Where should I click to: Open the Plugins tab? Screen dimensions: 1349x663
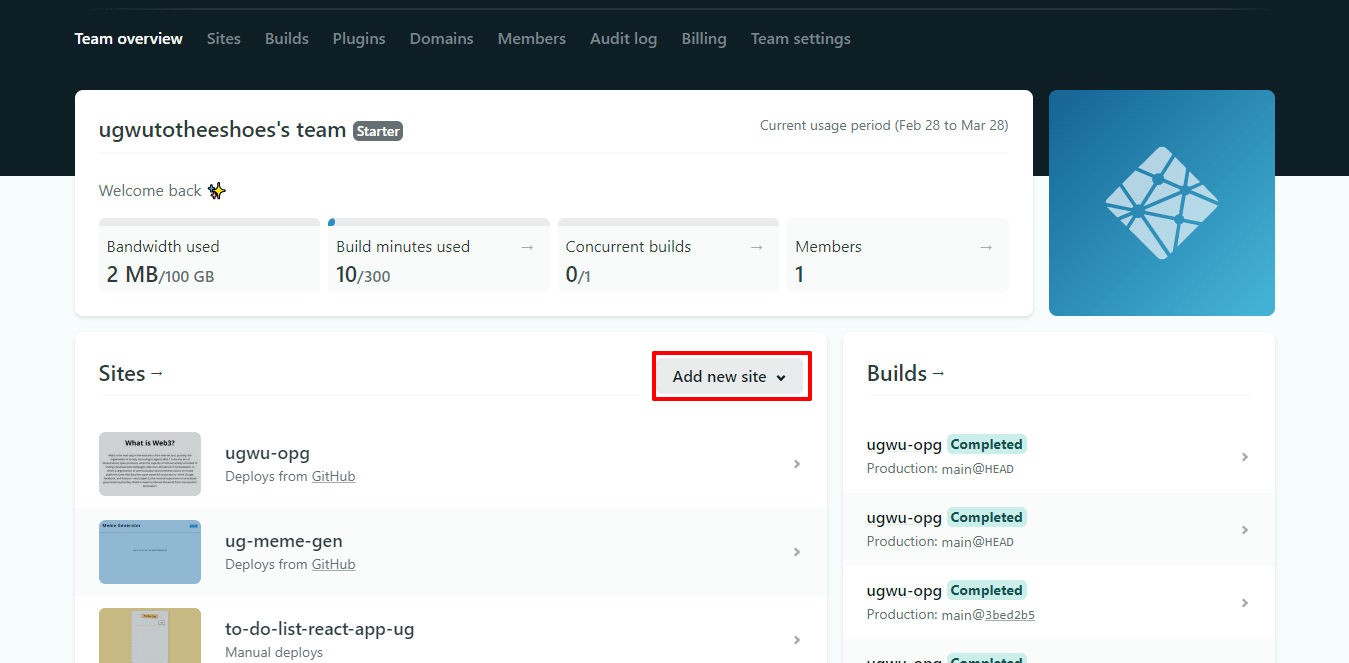(x=359, y=39)
